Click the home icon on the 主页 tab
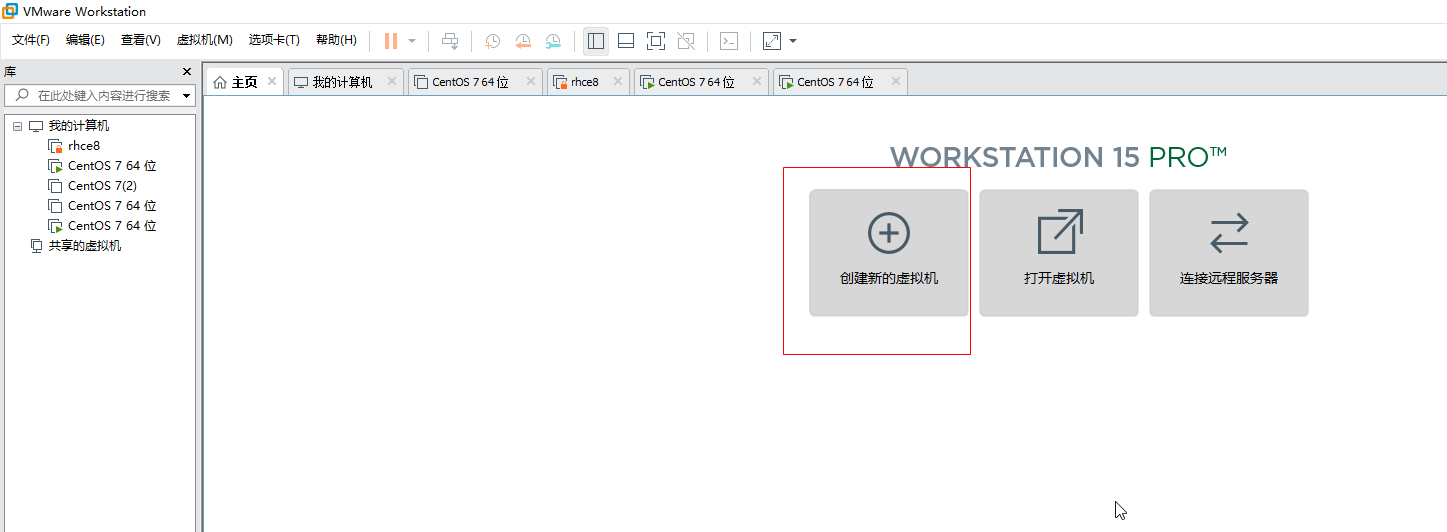 220,82
